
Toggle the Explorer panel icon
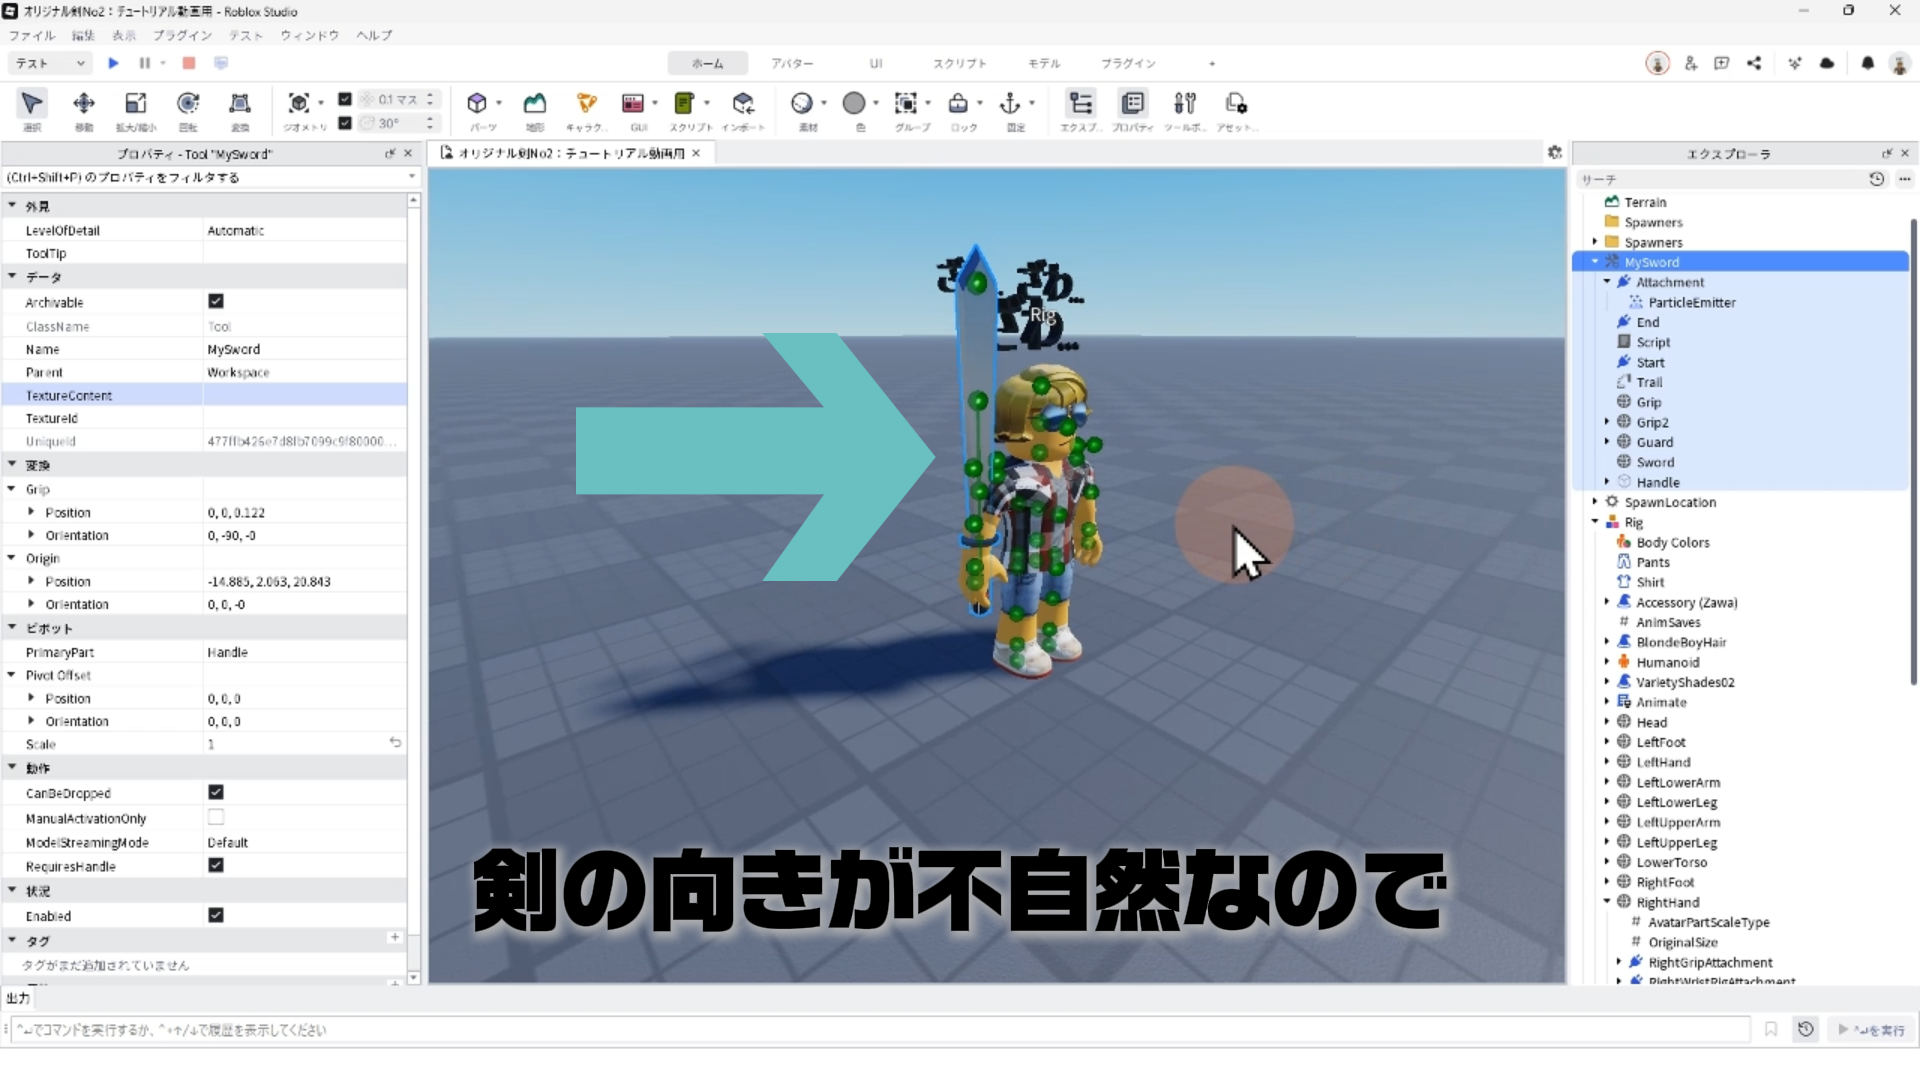pos(1080,104)
